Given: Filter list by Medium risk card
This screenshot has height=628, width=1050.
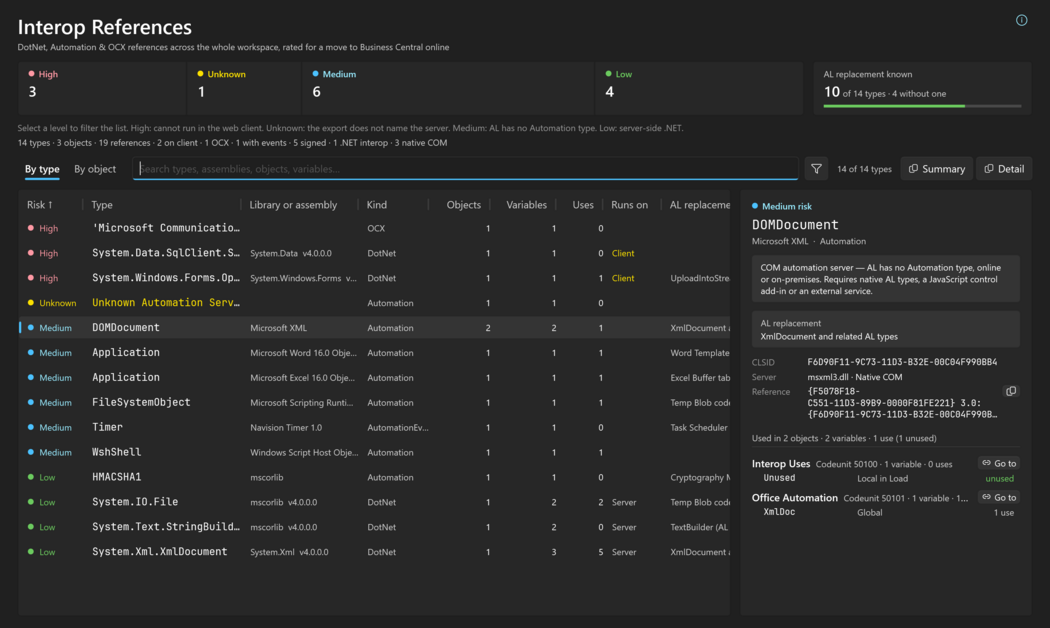Looking at the screenshot, I should tap(447, 88).
